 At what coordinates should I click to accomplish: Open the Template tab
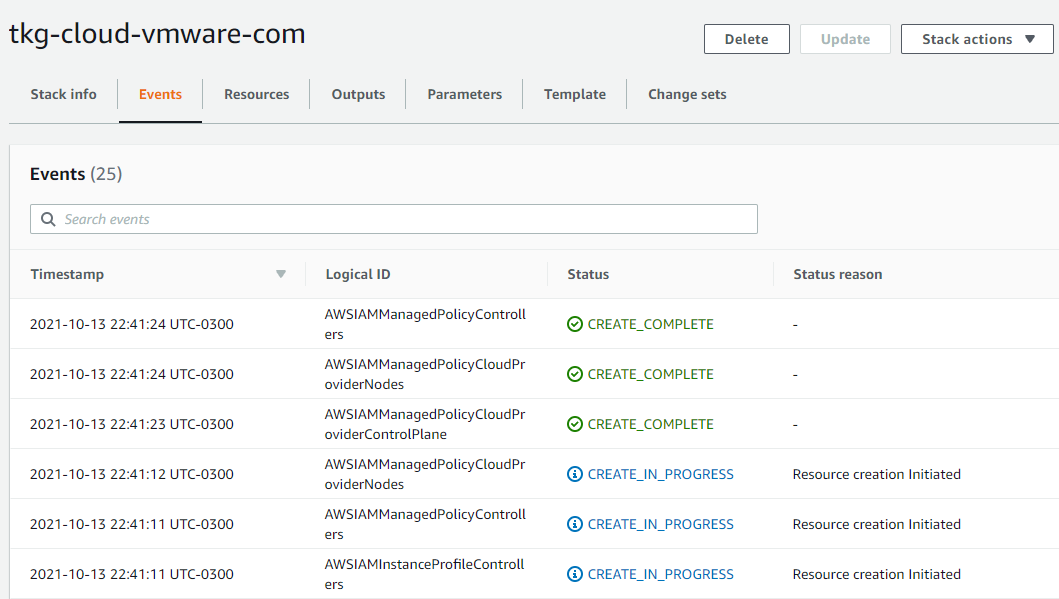tap(575, 95)
